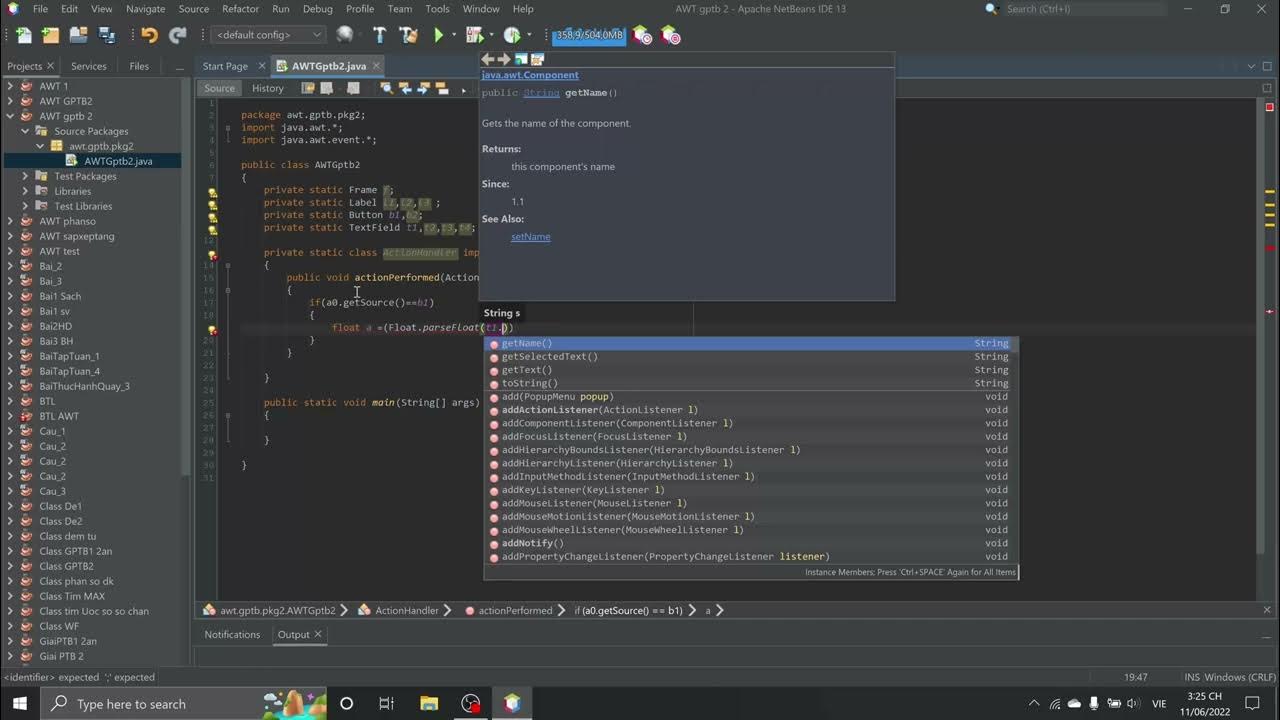The height and width of the screenshot is (720, 1280).
Task: Switch to the Files tab
Action: (139, 66)
